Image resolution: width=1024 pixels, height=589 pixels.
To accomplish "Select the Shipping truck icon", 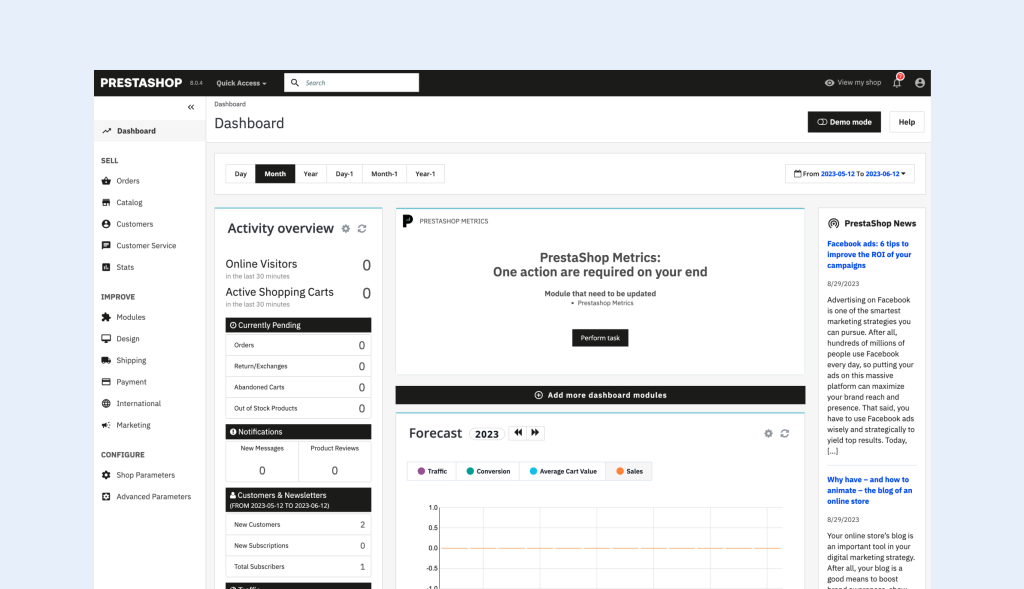I will (108, 360).
